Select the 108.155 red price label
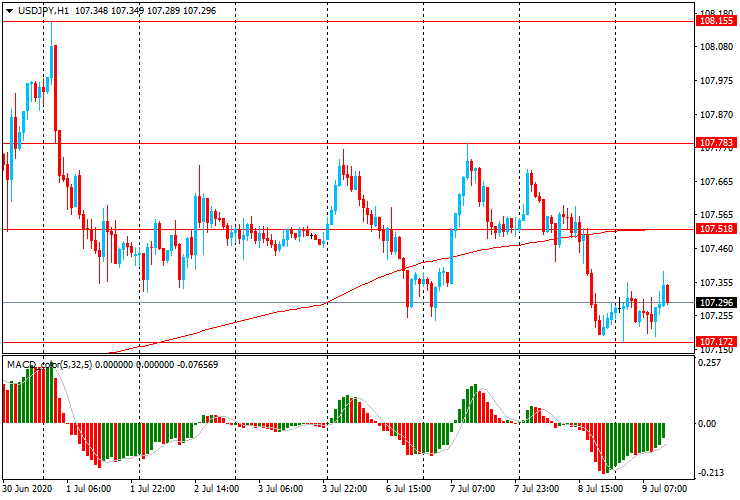This screenshot has width=740, height=500. [716, 20]
